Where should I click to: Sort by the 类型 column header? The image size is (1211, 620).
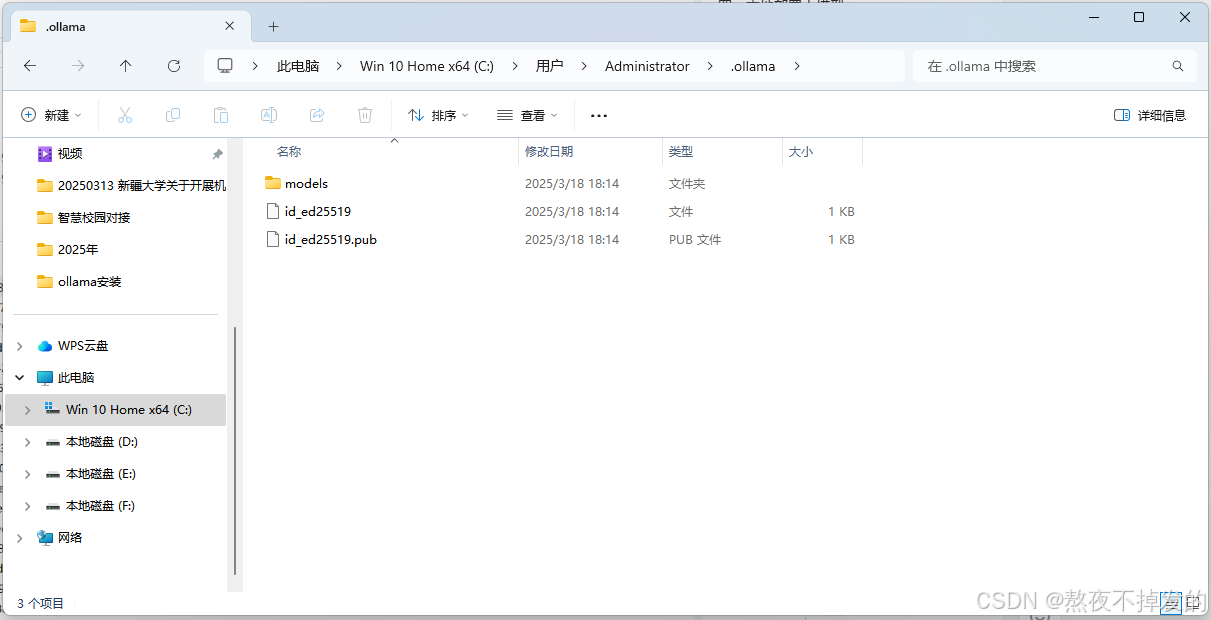[x=681, y=152]
